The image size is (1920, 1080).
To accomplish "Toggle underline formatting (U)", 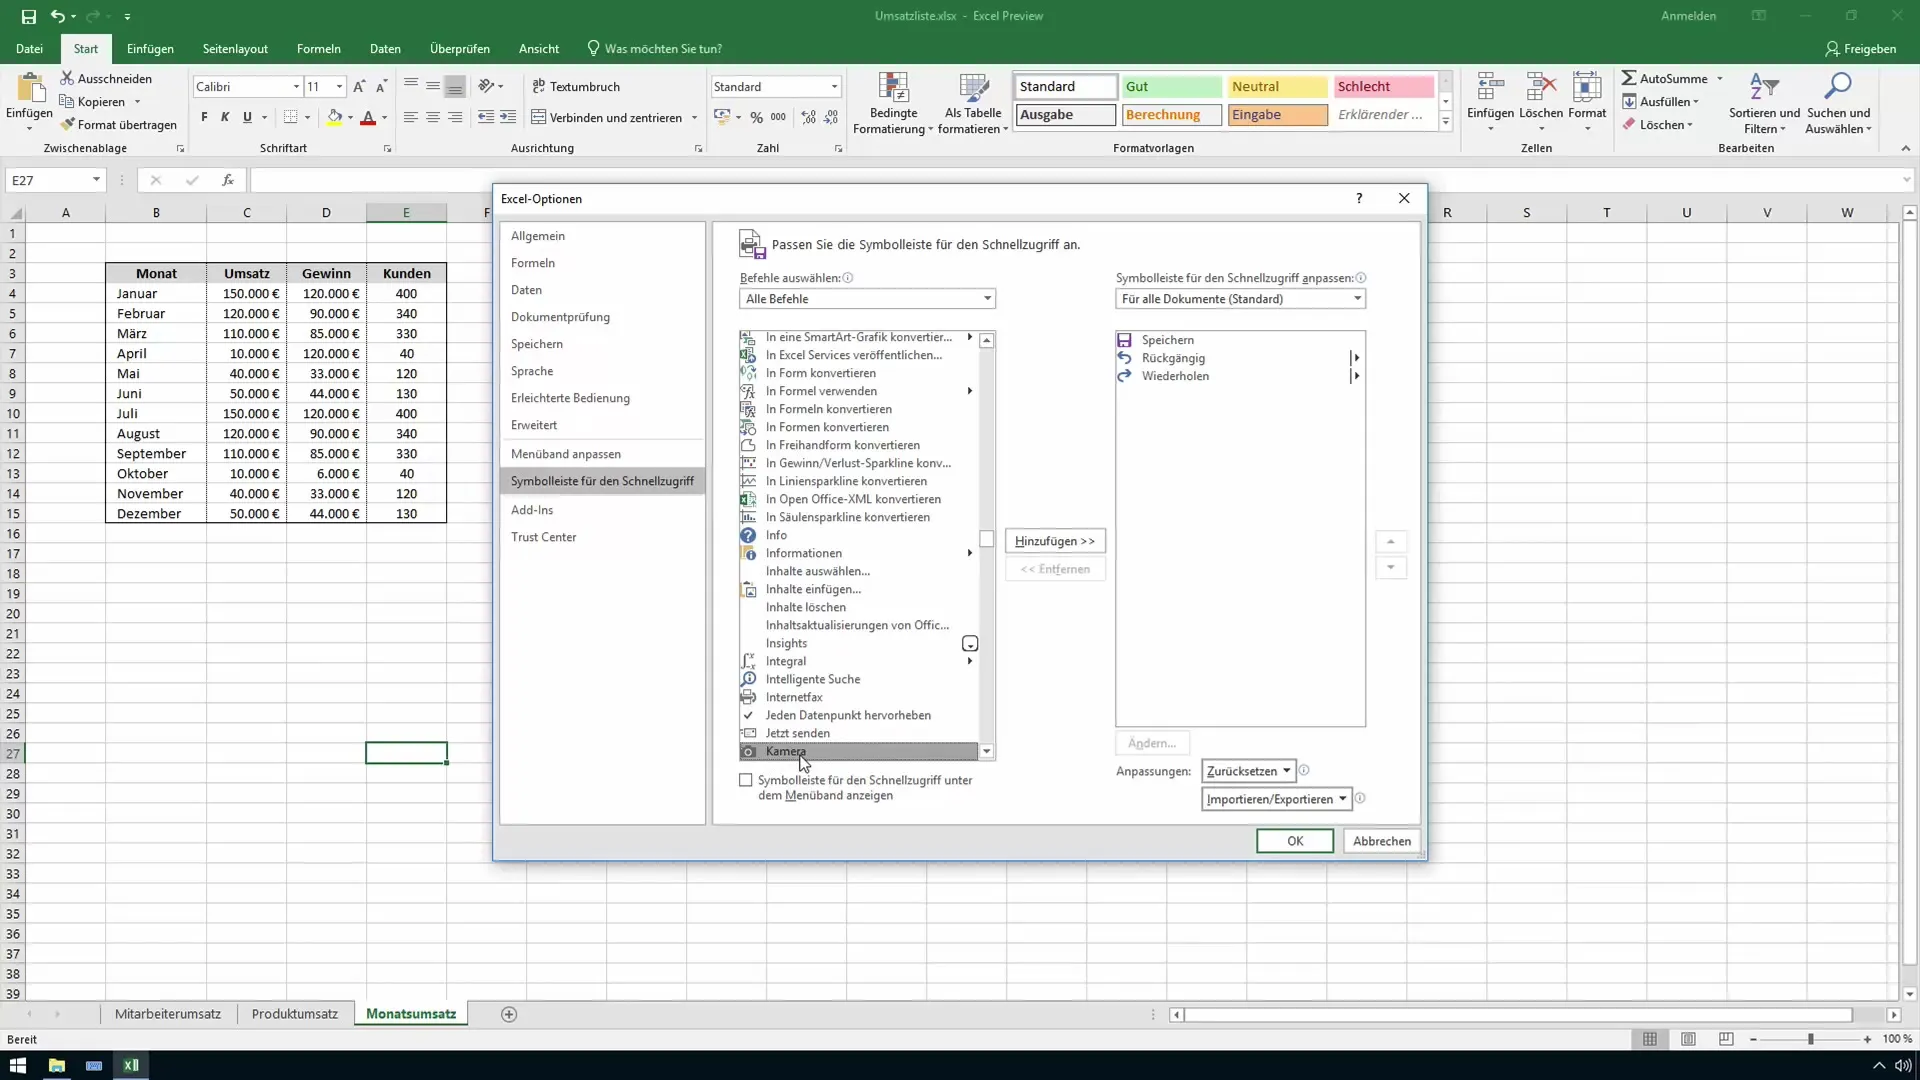I will click(x=247, y=117).
